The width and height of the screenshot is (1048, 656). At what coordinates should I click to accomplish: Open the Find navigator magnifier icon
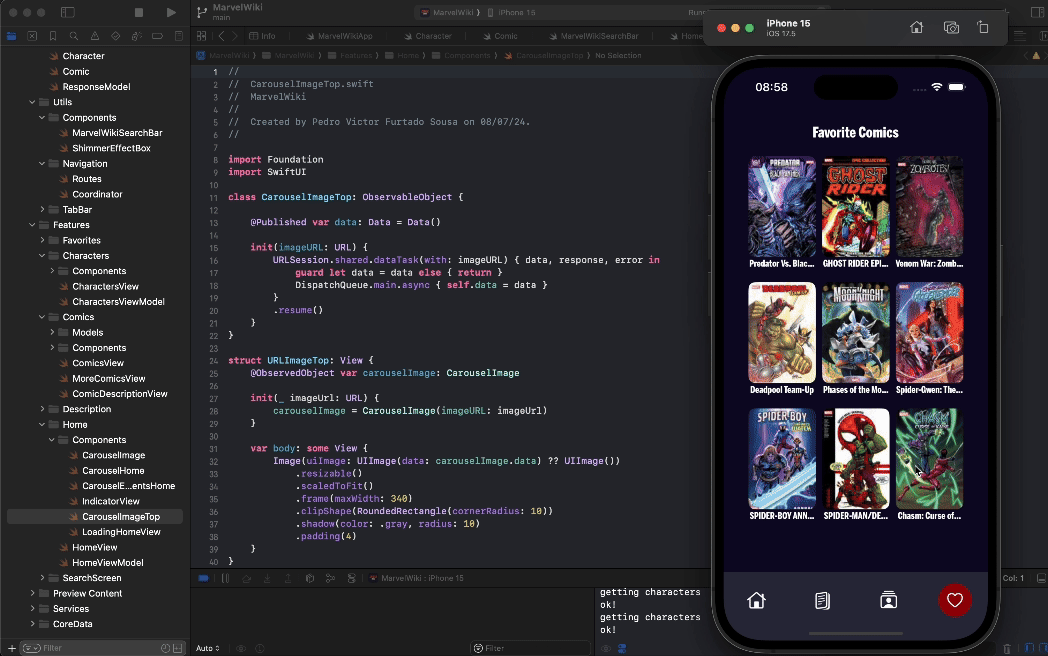click(74, 36)
